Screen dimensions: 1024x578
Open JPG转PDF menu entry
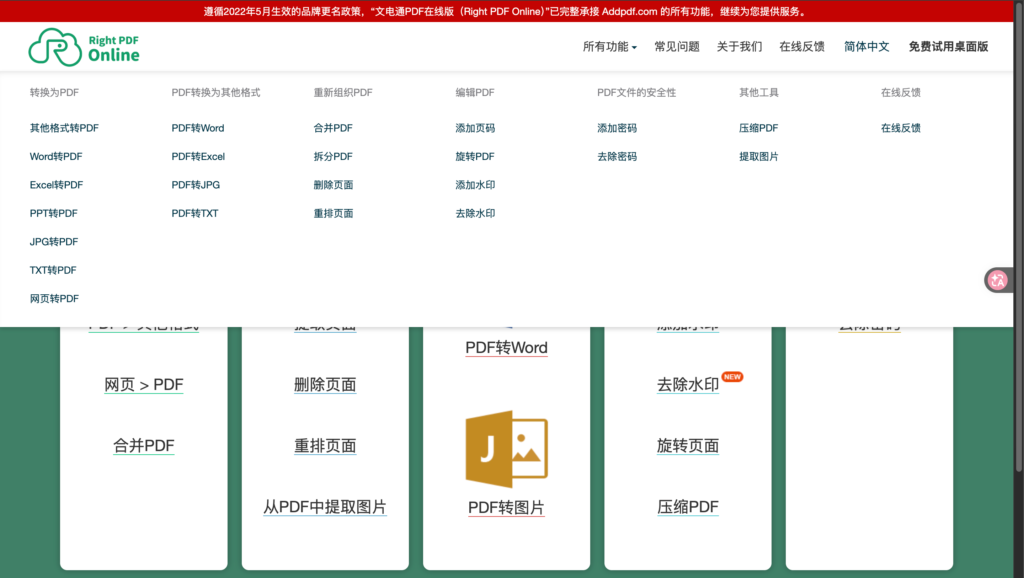[54, 242]
